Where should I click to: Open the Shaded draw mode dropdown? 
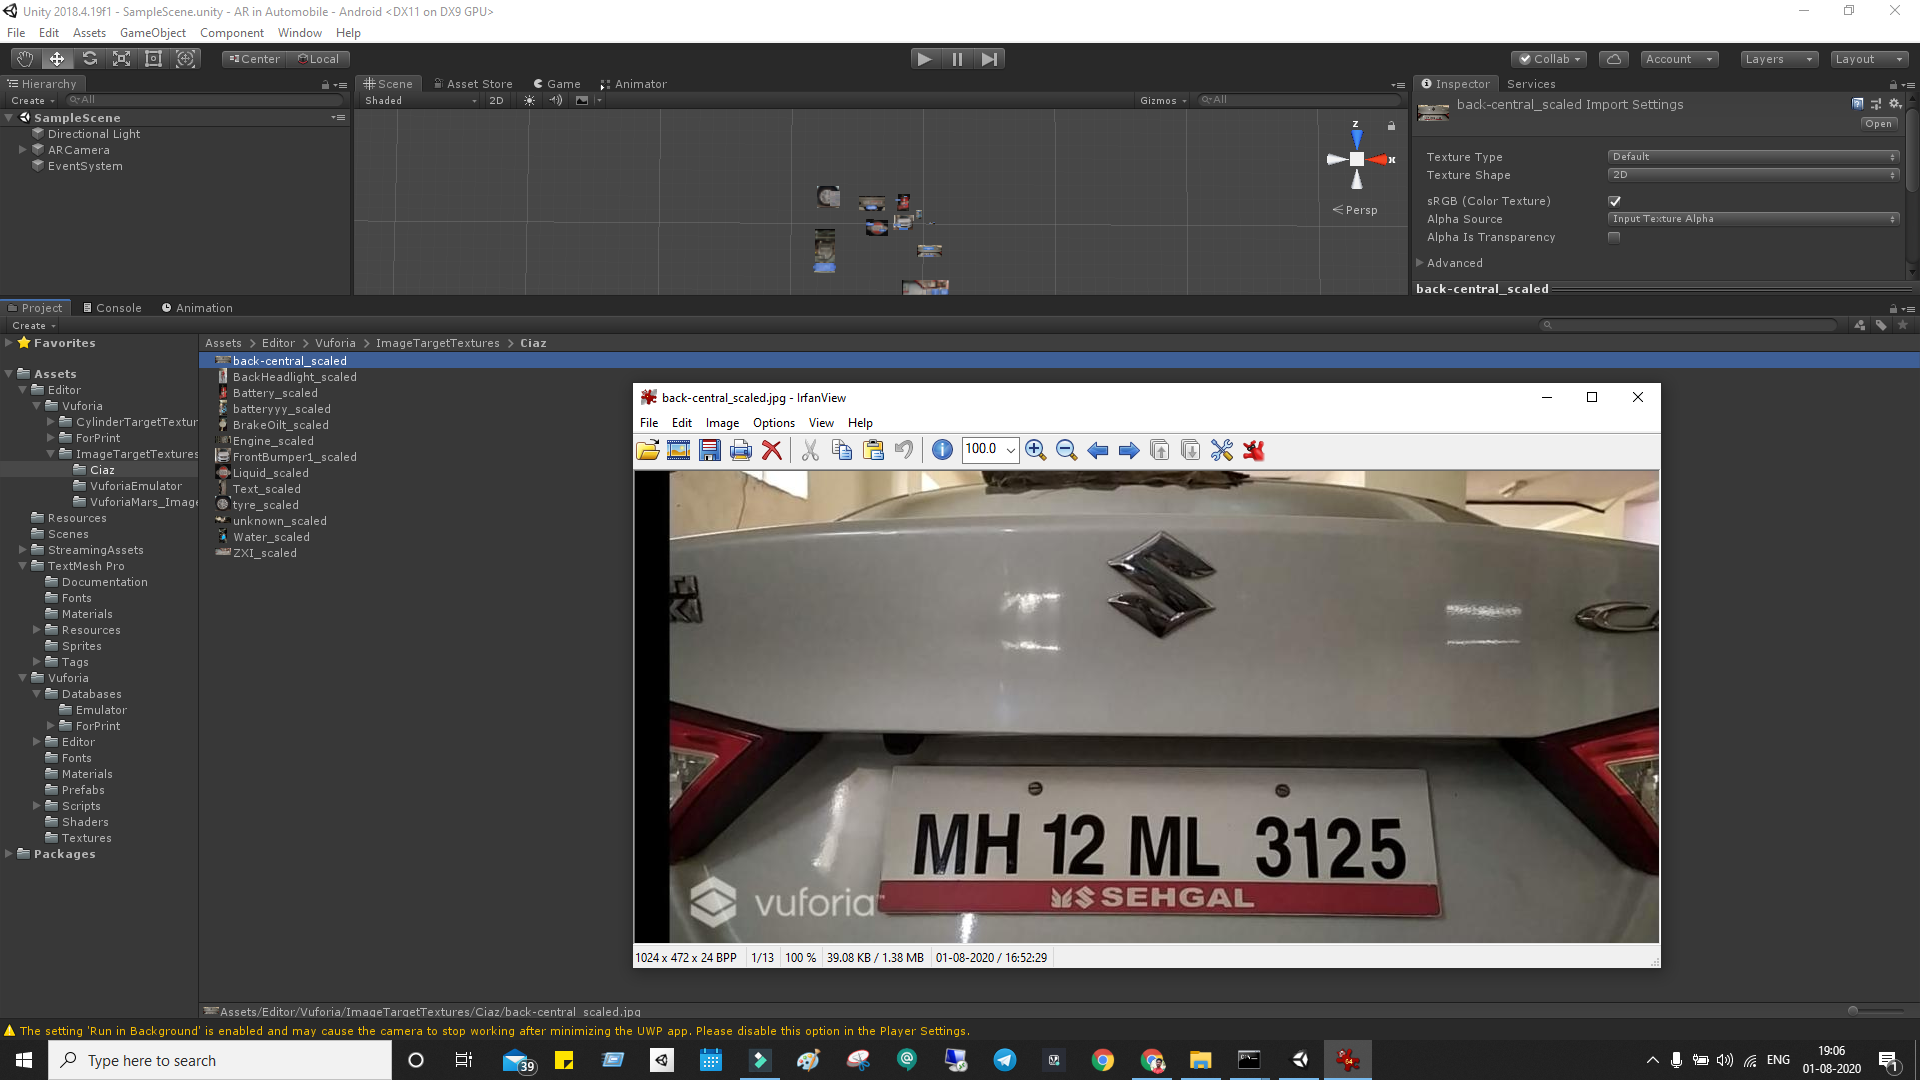click(x=420, y=100)
